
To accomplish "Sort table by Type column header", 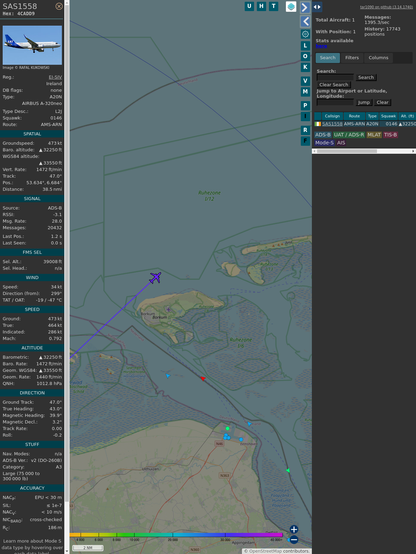I will click(372, 116).
